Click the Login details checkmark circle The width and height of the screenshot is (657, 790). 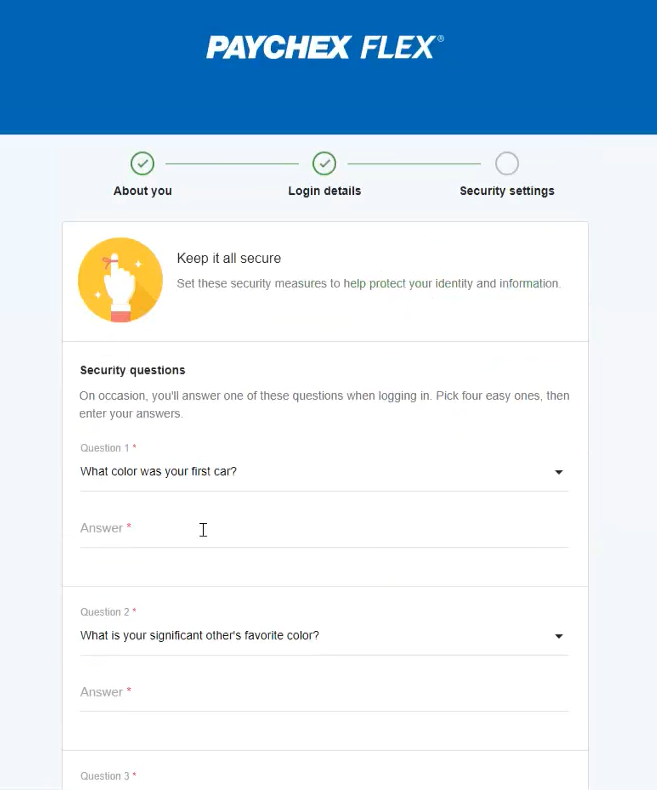click(x=324, y=164)
